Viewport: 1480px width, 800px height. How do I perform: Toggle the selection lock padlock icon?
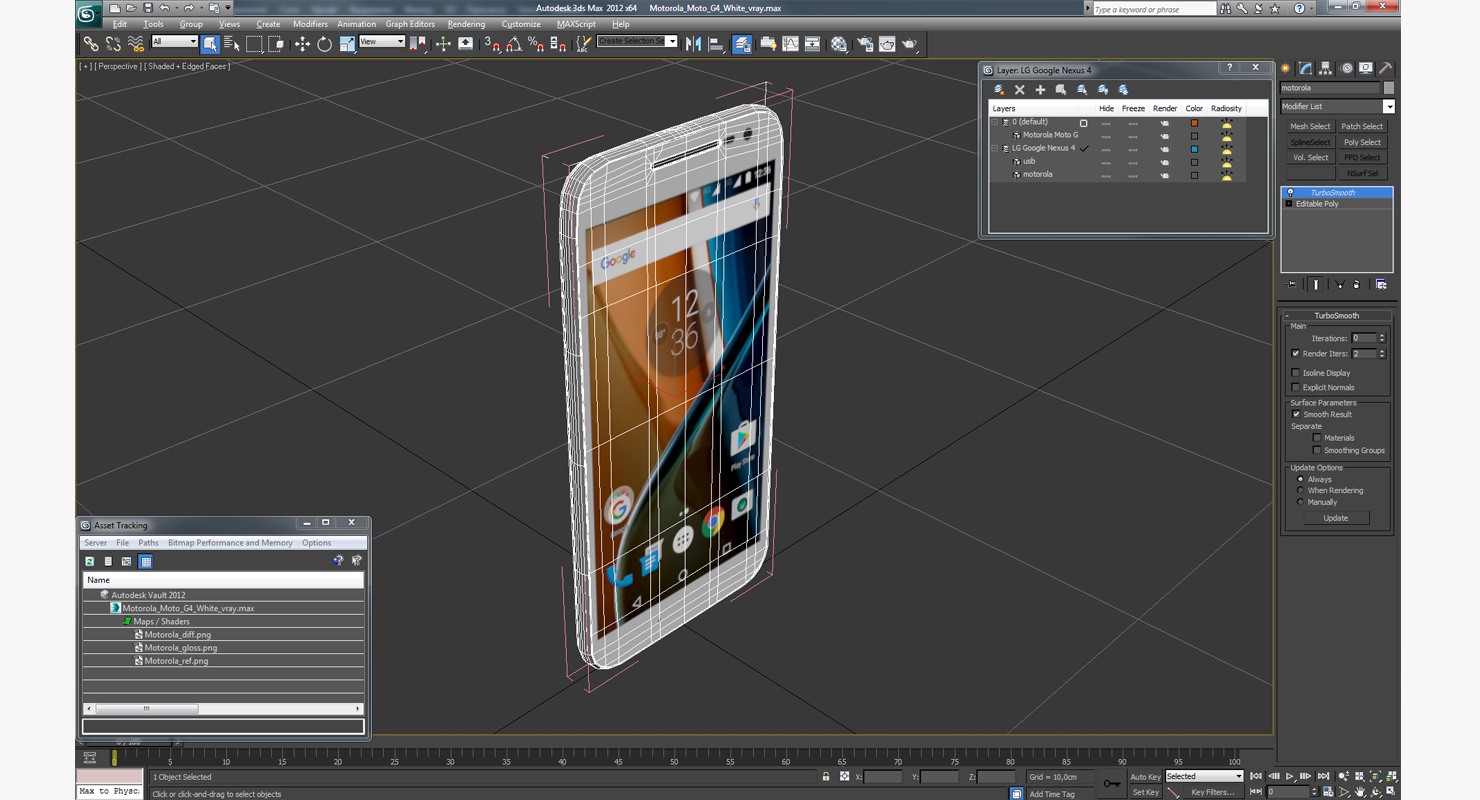coord(826,777)
